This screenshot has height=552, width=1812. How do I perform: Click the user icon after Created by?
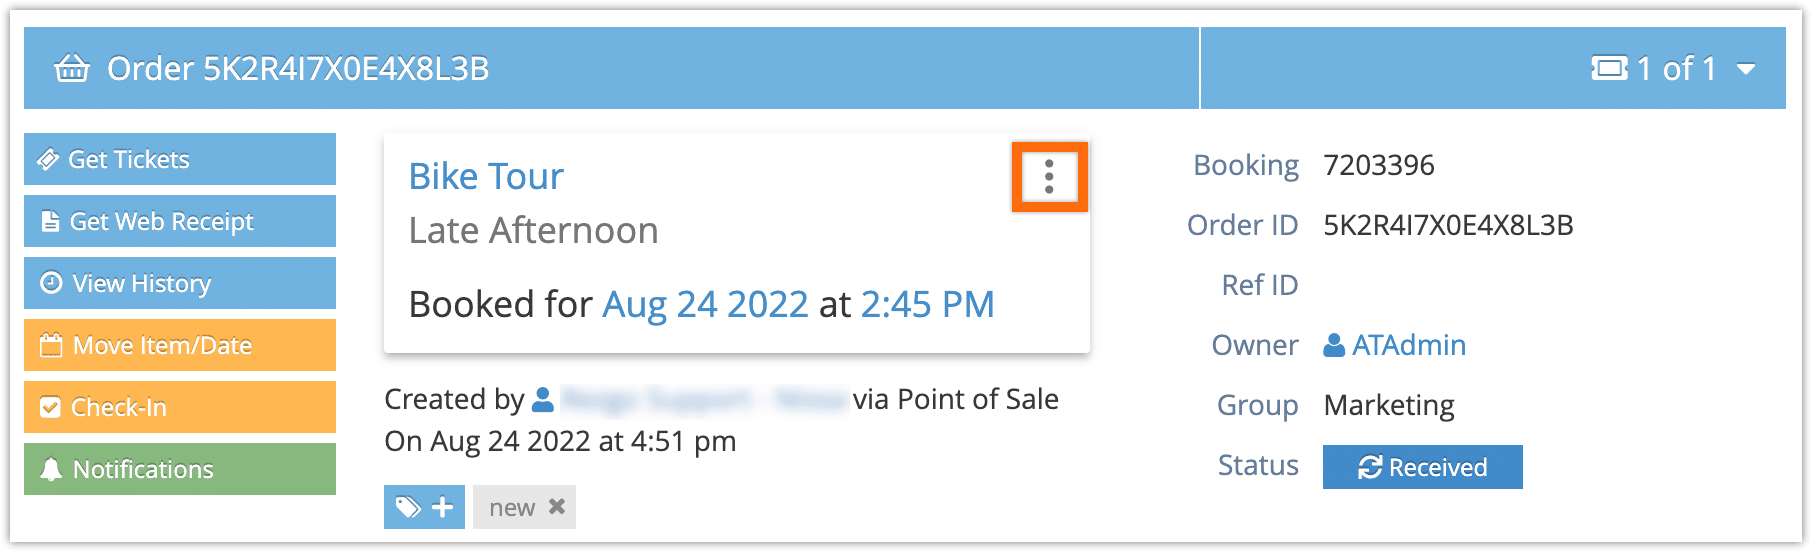[543, 400]
